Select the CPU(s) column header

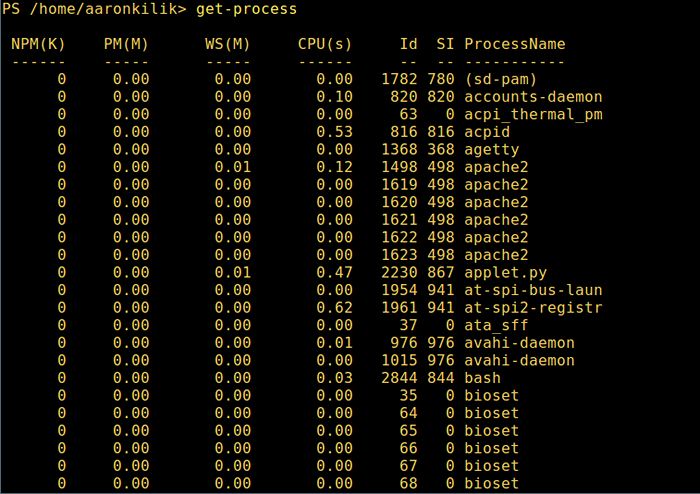pos(325,44)
